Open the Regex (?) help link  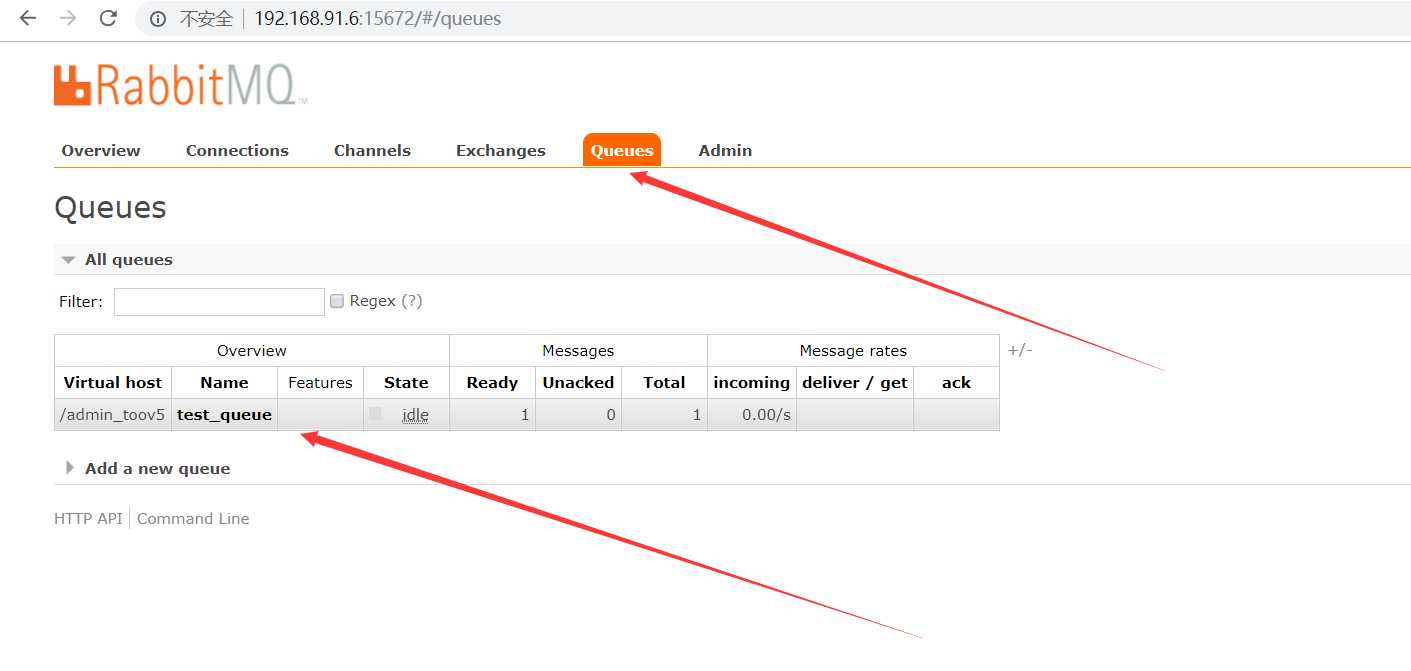click(x=412, y=301)
